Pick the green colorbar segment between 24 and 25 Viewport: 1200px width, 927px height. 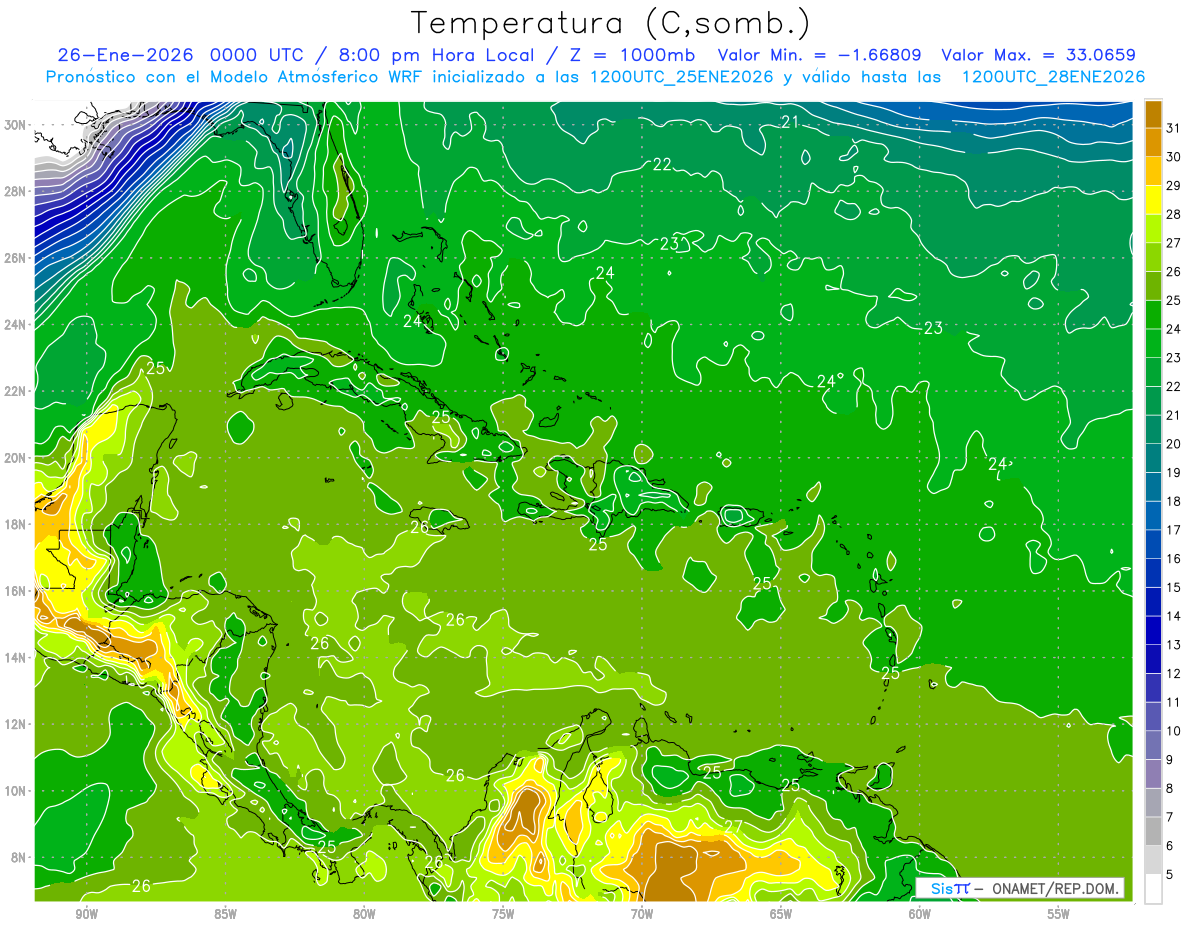click(x=1153, y=314)
